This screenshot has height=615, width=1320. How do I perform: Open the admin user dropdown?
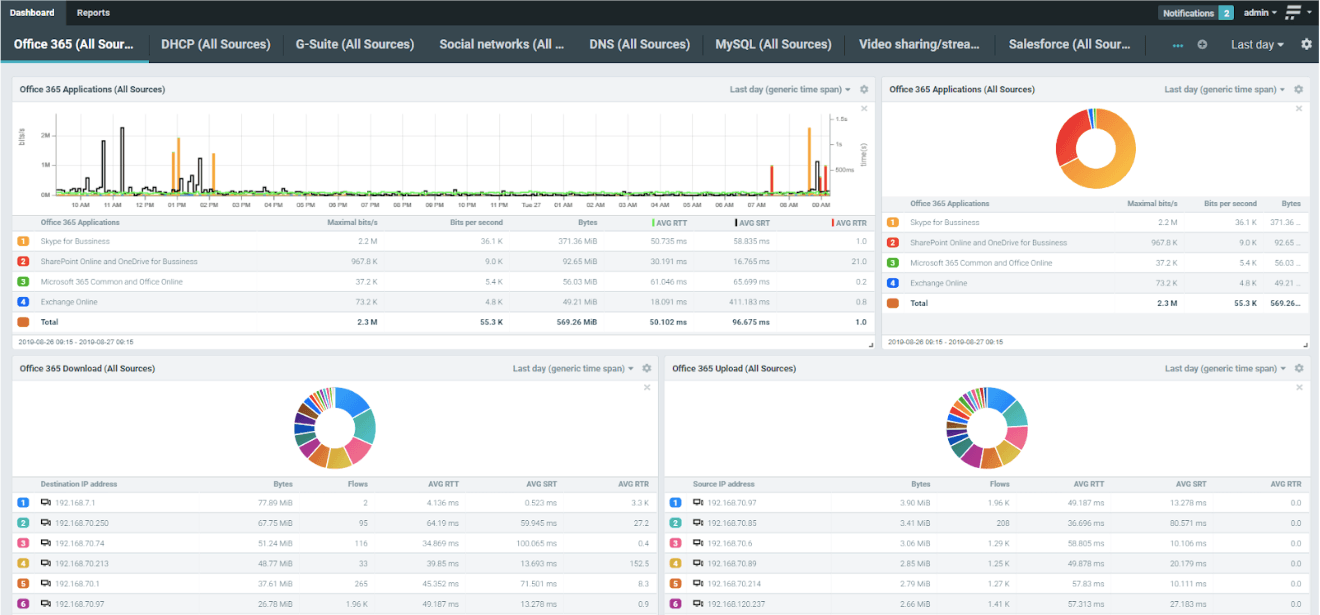(1260, 13)
